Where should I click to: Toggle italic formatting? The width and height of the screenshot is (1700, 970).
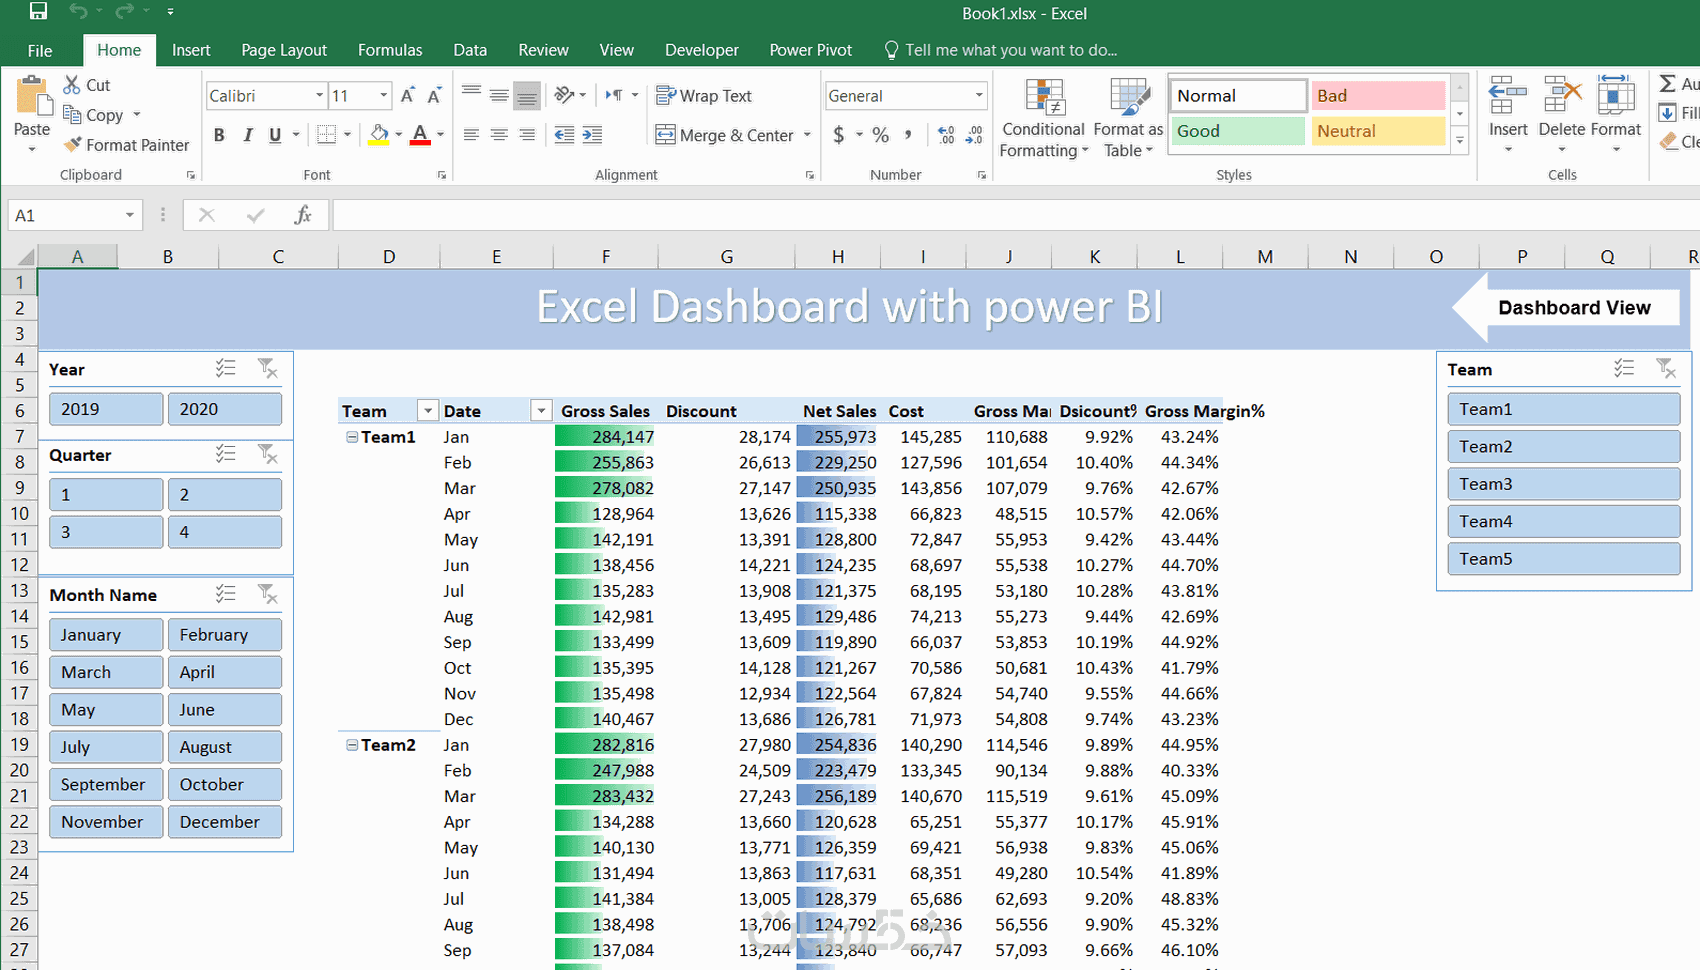pos(247,135)
